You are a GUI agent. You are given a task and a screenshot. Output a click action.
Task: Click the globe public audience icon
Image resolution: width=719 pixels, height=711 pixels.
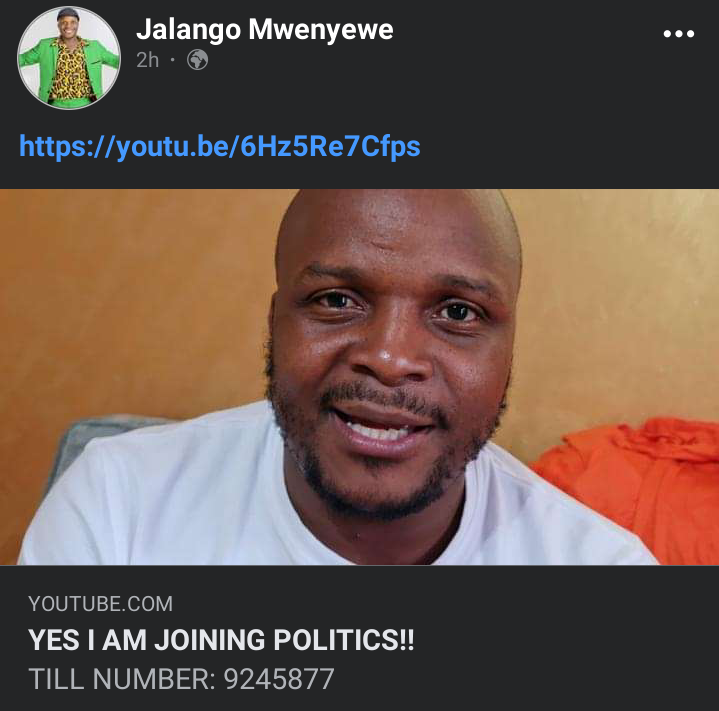(198, 60)
